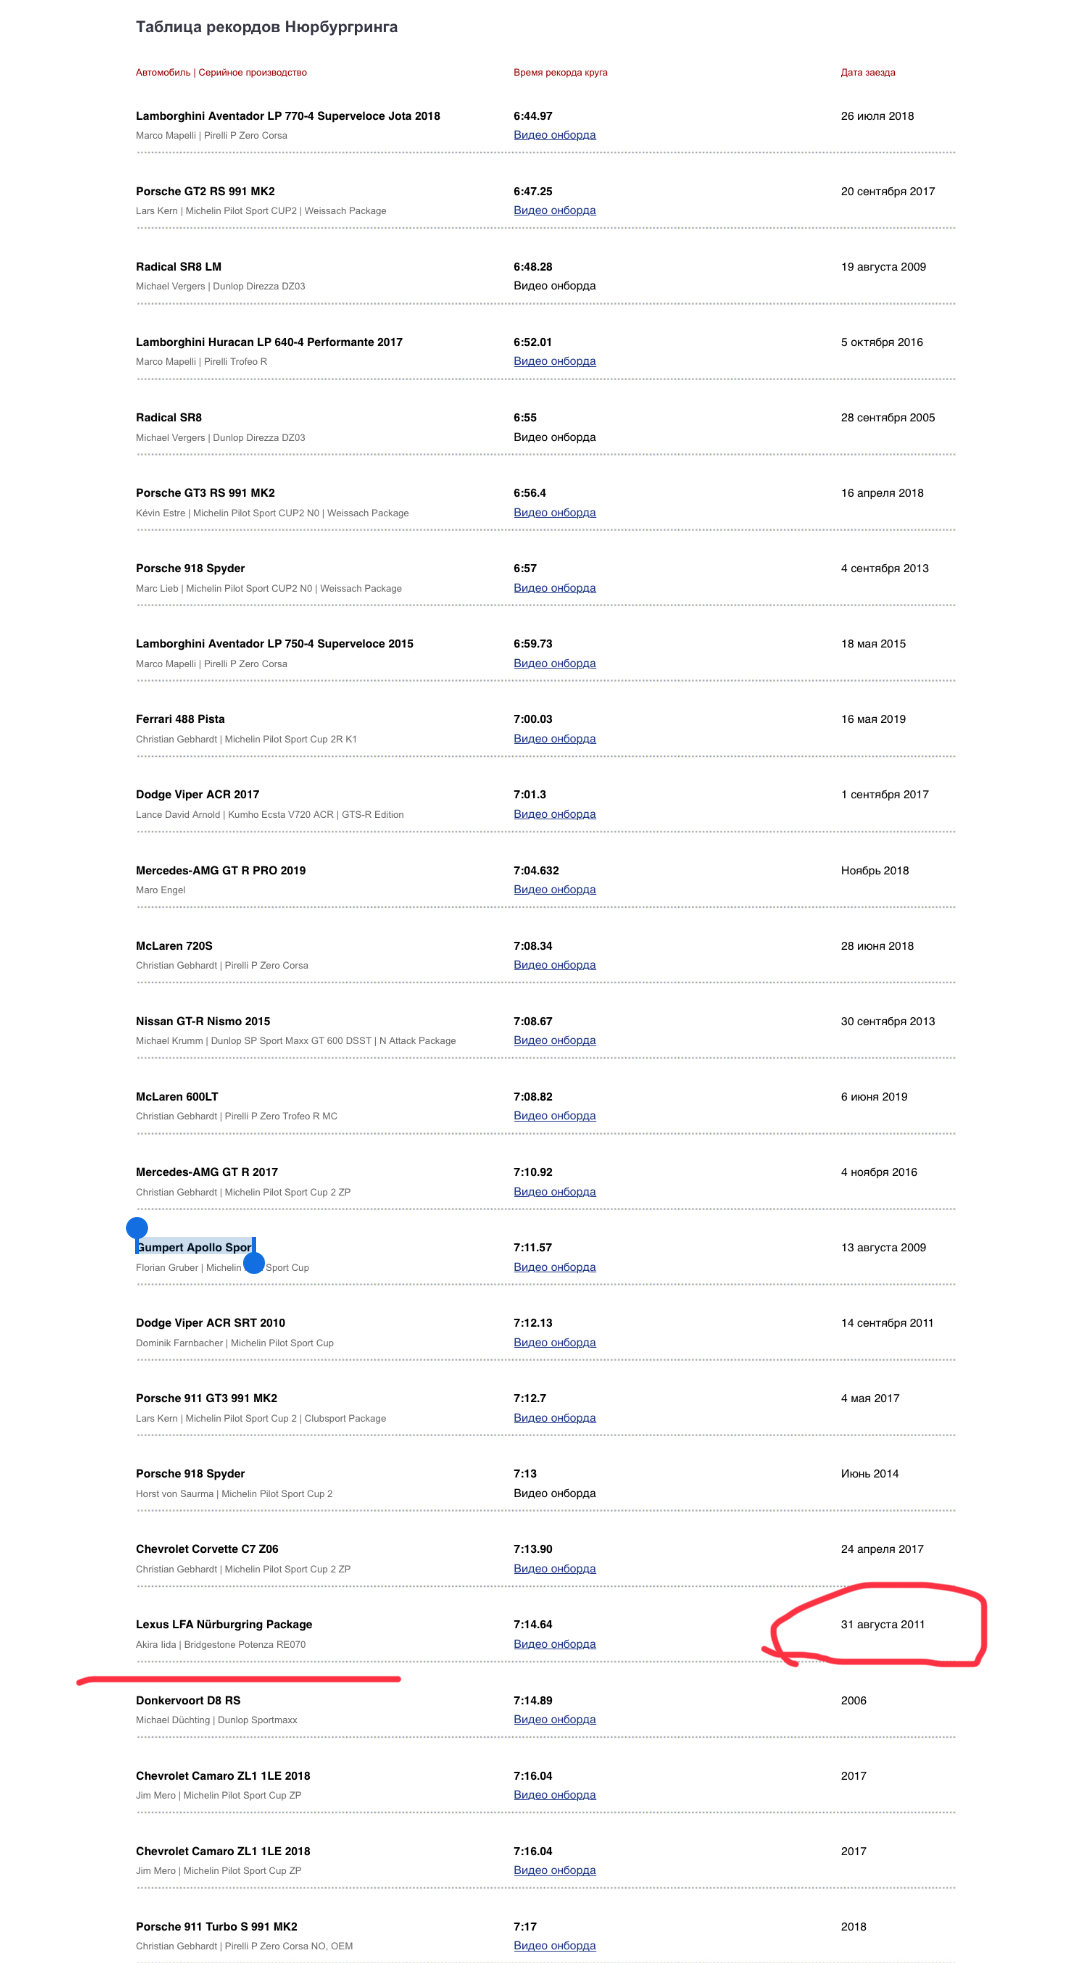Click the Lexus LFA date 31 августа 2011
Image resolution: width=1074 pixels, height=1963 pixels.
pos(882,1624)
